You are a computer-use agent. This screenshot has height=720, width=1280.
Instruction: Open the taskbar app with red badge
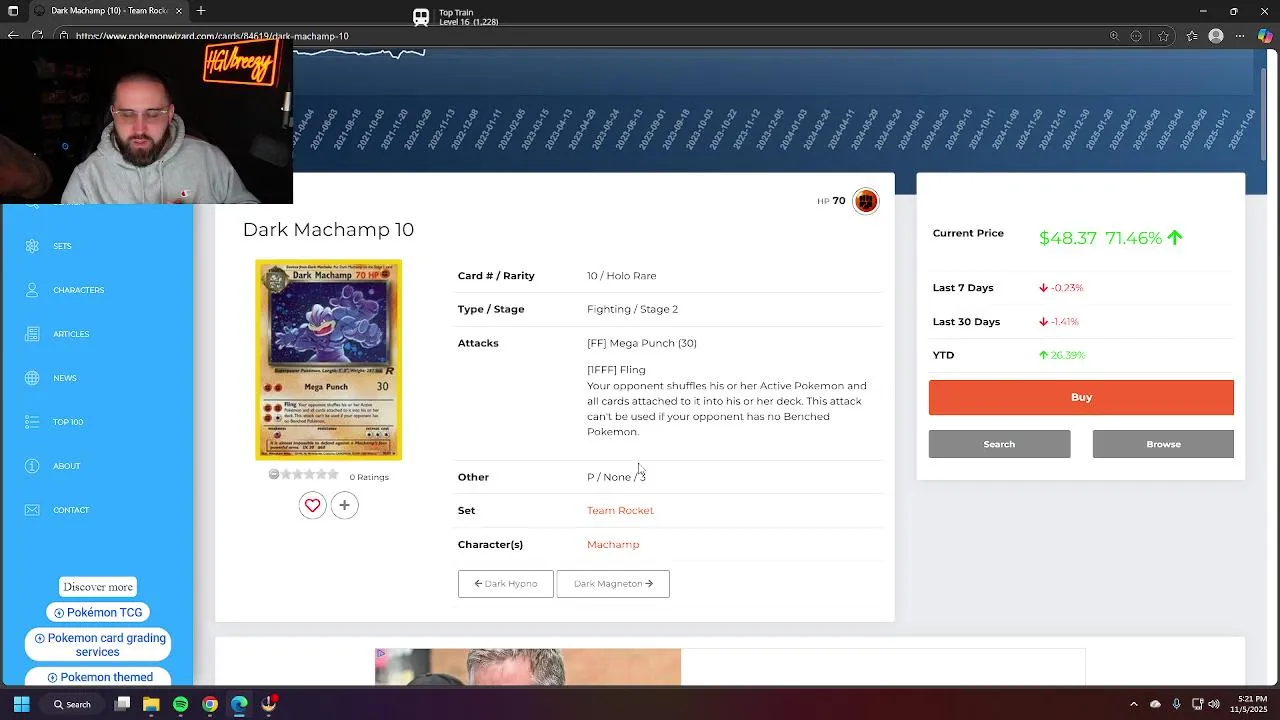click(x=269, y=704)
